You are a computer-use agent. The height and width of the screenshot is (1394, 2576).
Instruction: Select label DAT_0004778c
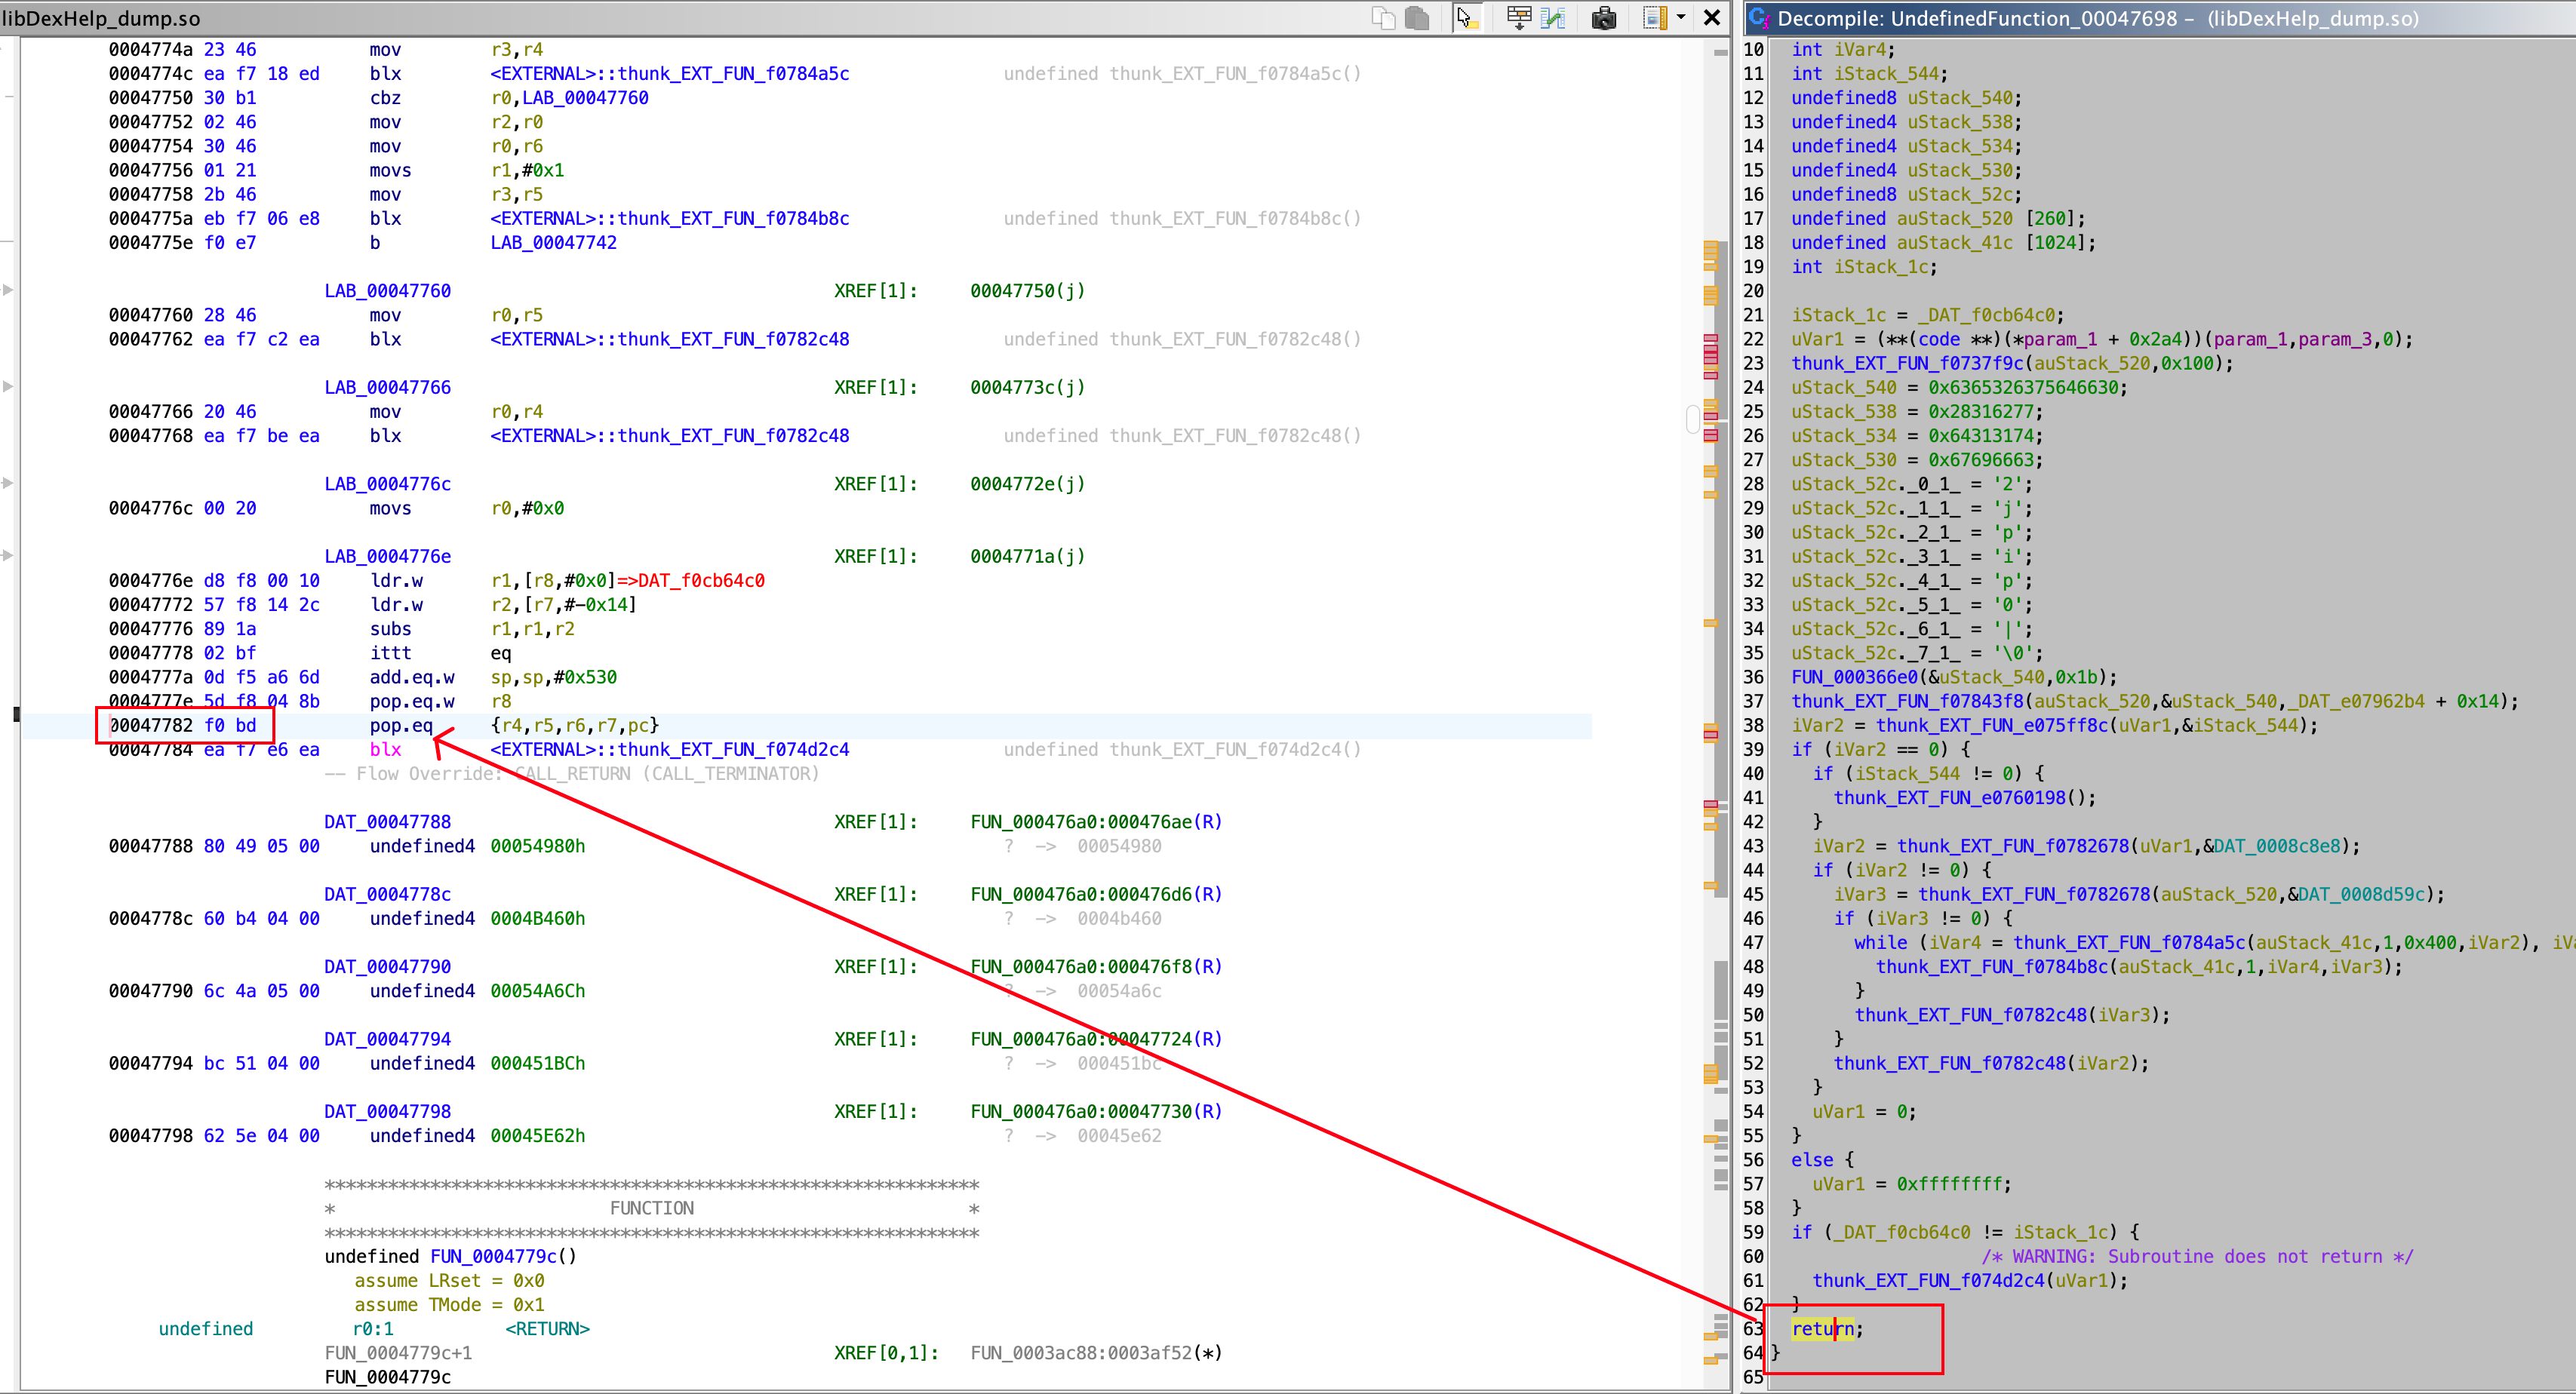click(x=387, y=894)
